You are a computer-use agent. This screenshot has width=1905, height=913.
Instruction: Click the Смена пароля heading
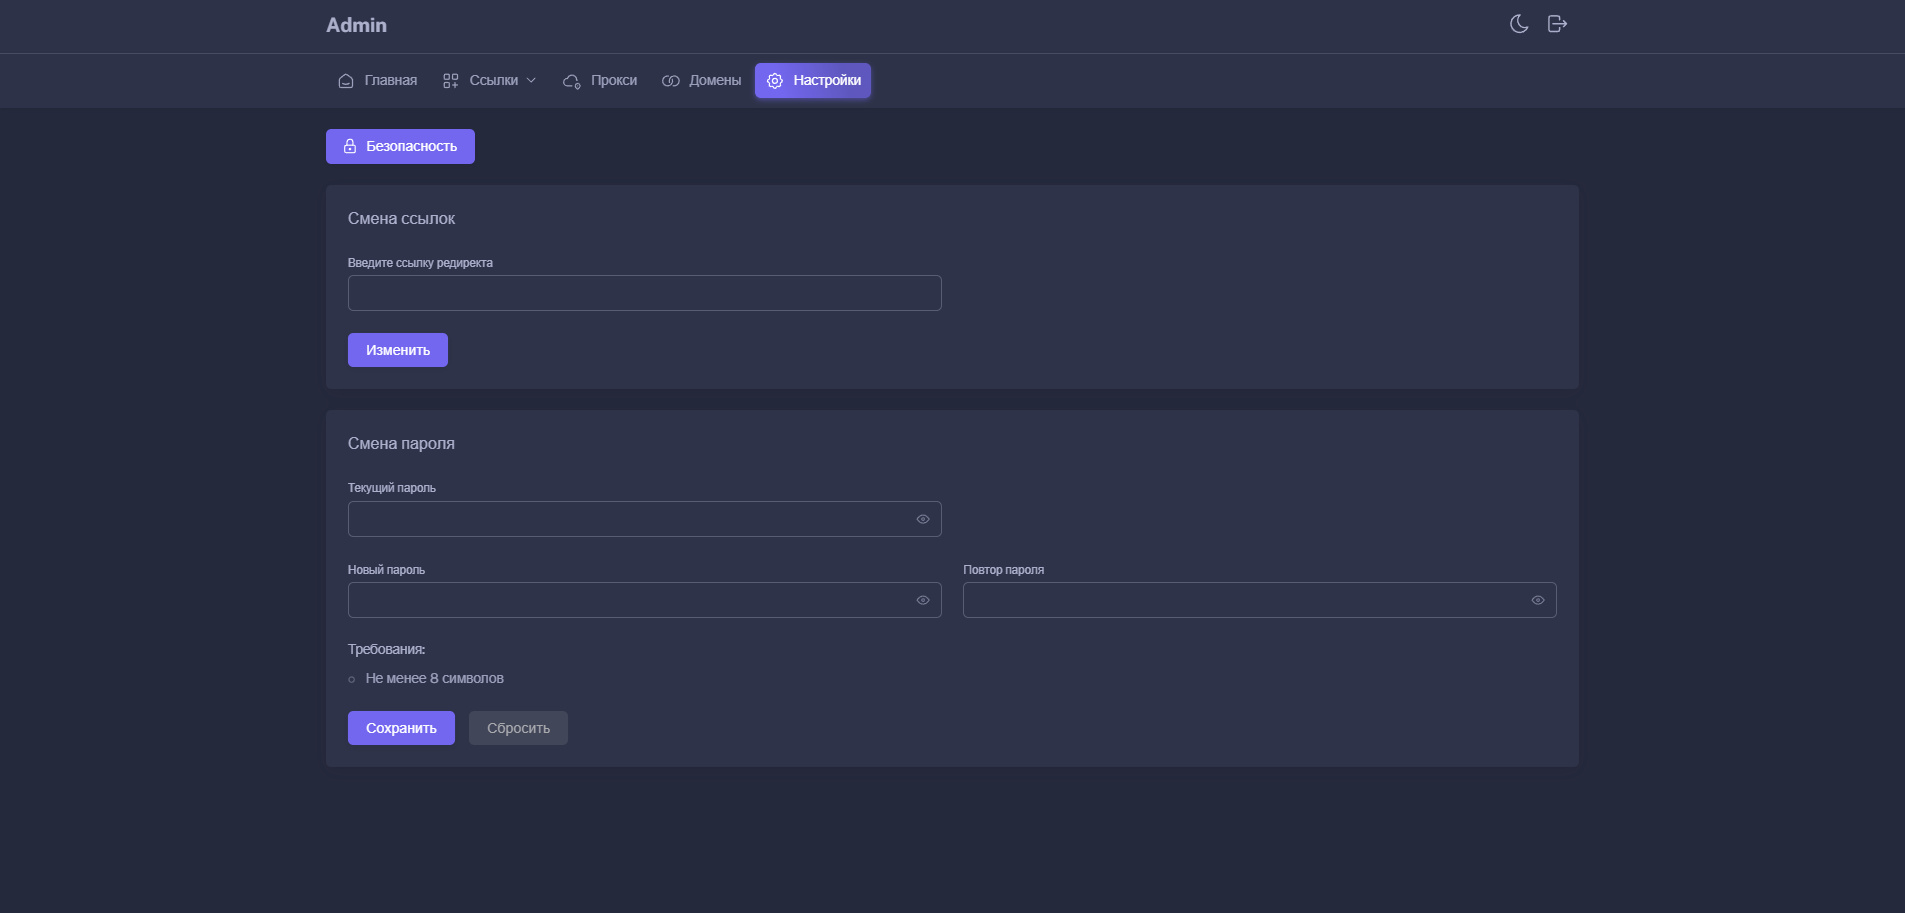tap(401, 444)
